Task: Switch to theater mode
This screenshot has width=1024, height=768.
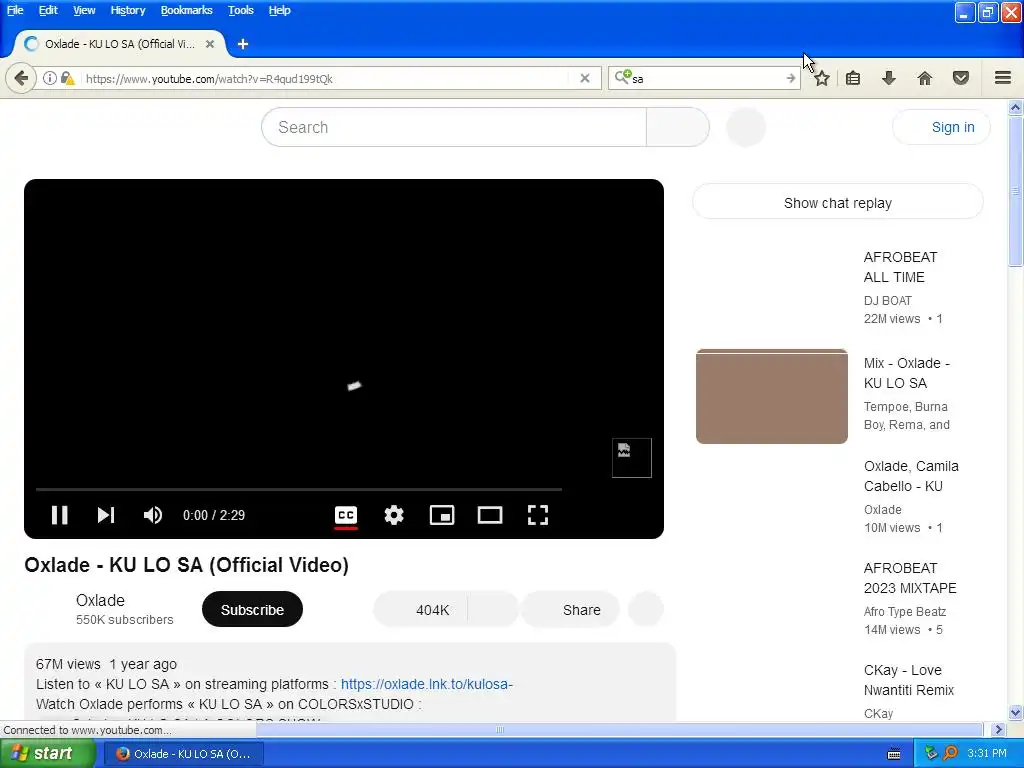Action: (x=490, y=515)
